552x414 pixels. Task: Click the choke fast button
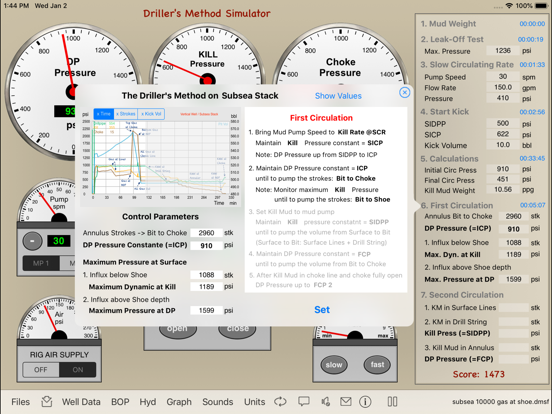point(377,365)
